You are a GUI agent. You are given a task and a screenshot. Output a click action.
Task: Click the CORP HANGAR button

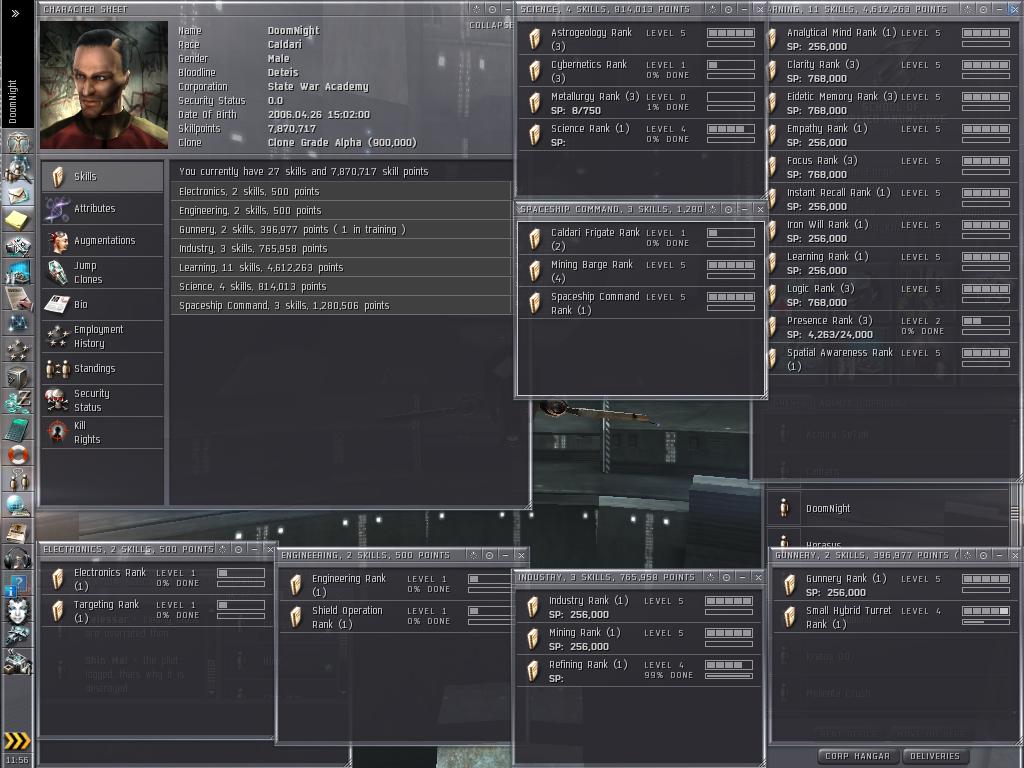click(x=857, y=756)
